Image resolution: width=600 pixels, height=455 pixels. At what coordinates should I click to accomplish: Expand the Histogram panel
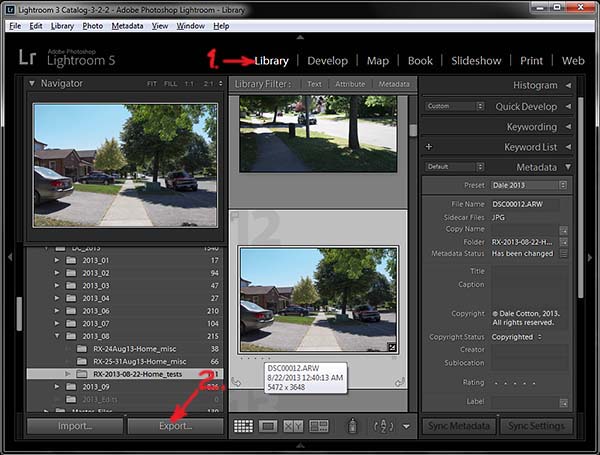(x=568, y=85)
